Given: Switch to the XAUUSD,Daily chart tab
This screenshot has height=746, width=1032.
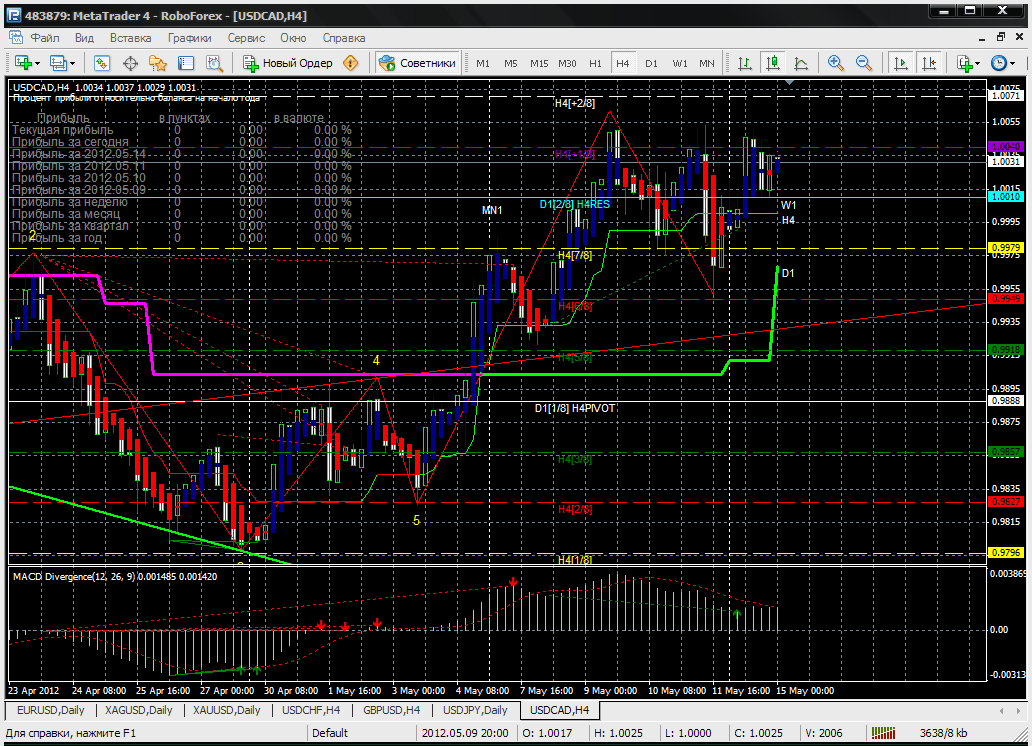Looking at the screenshot, I should click(x=226, y=710).
